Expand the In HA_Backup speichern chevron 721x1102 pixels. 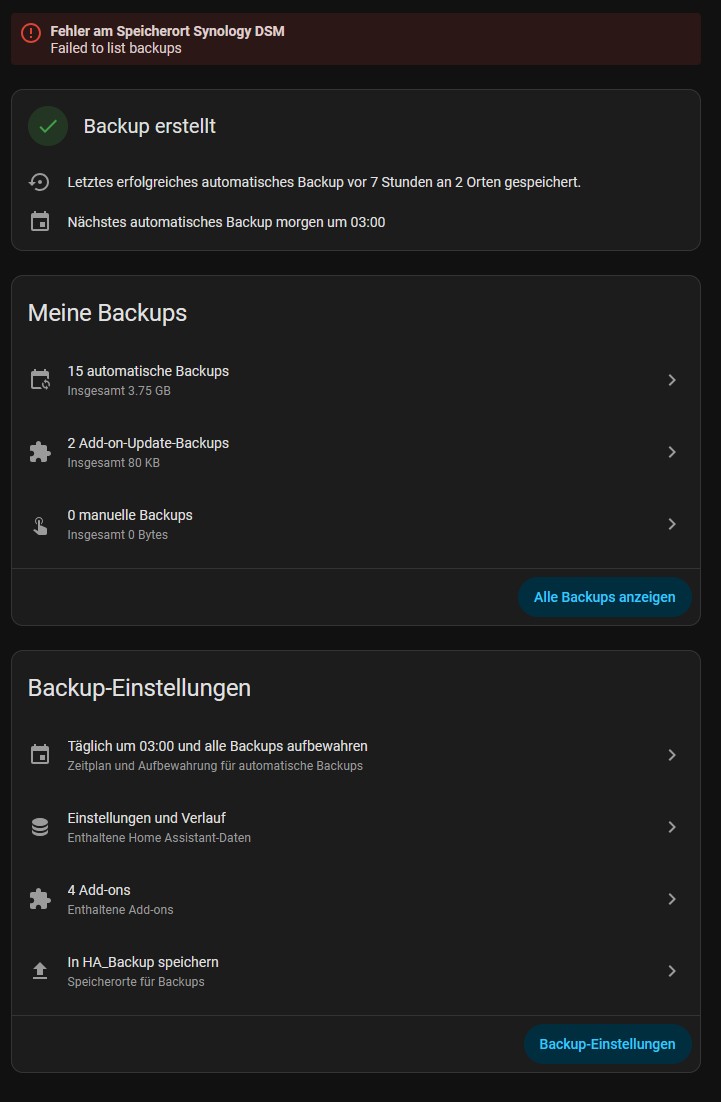[x=672, y=971]
